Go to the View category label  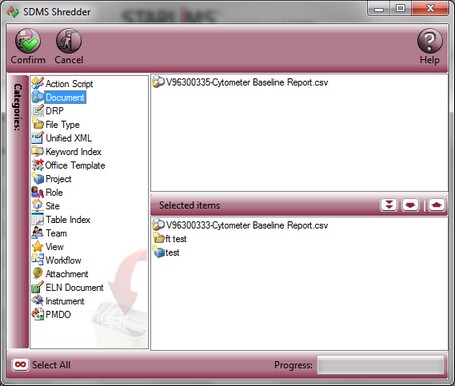pyautogui.click(x=54, y=247)
